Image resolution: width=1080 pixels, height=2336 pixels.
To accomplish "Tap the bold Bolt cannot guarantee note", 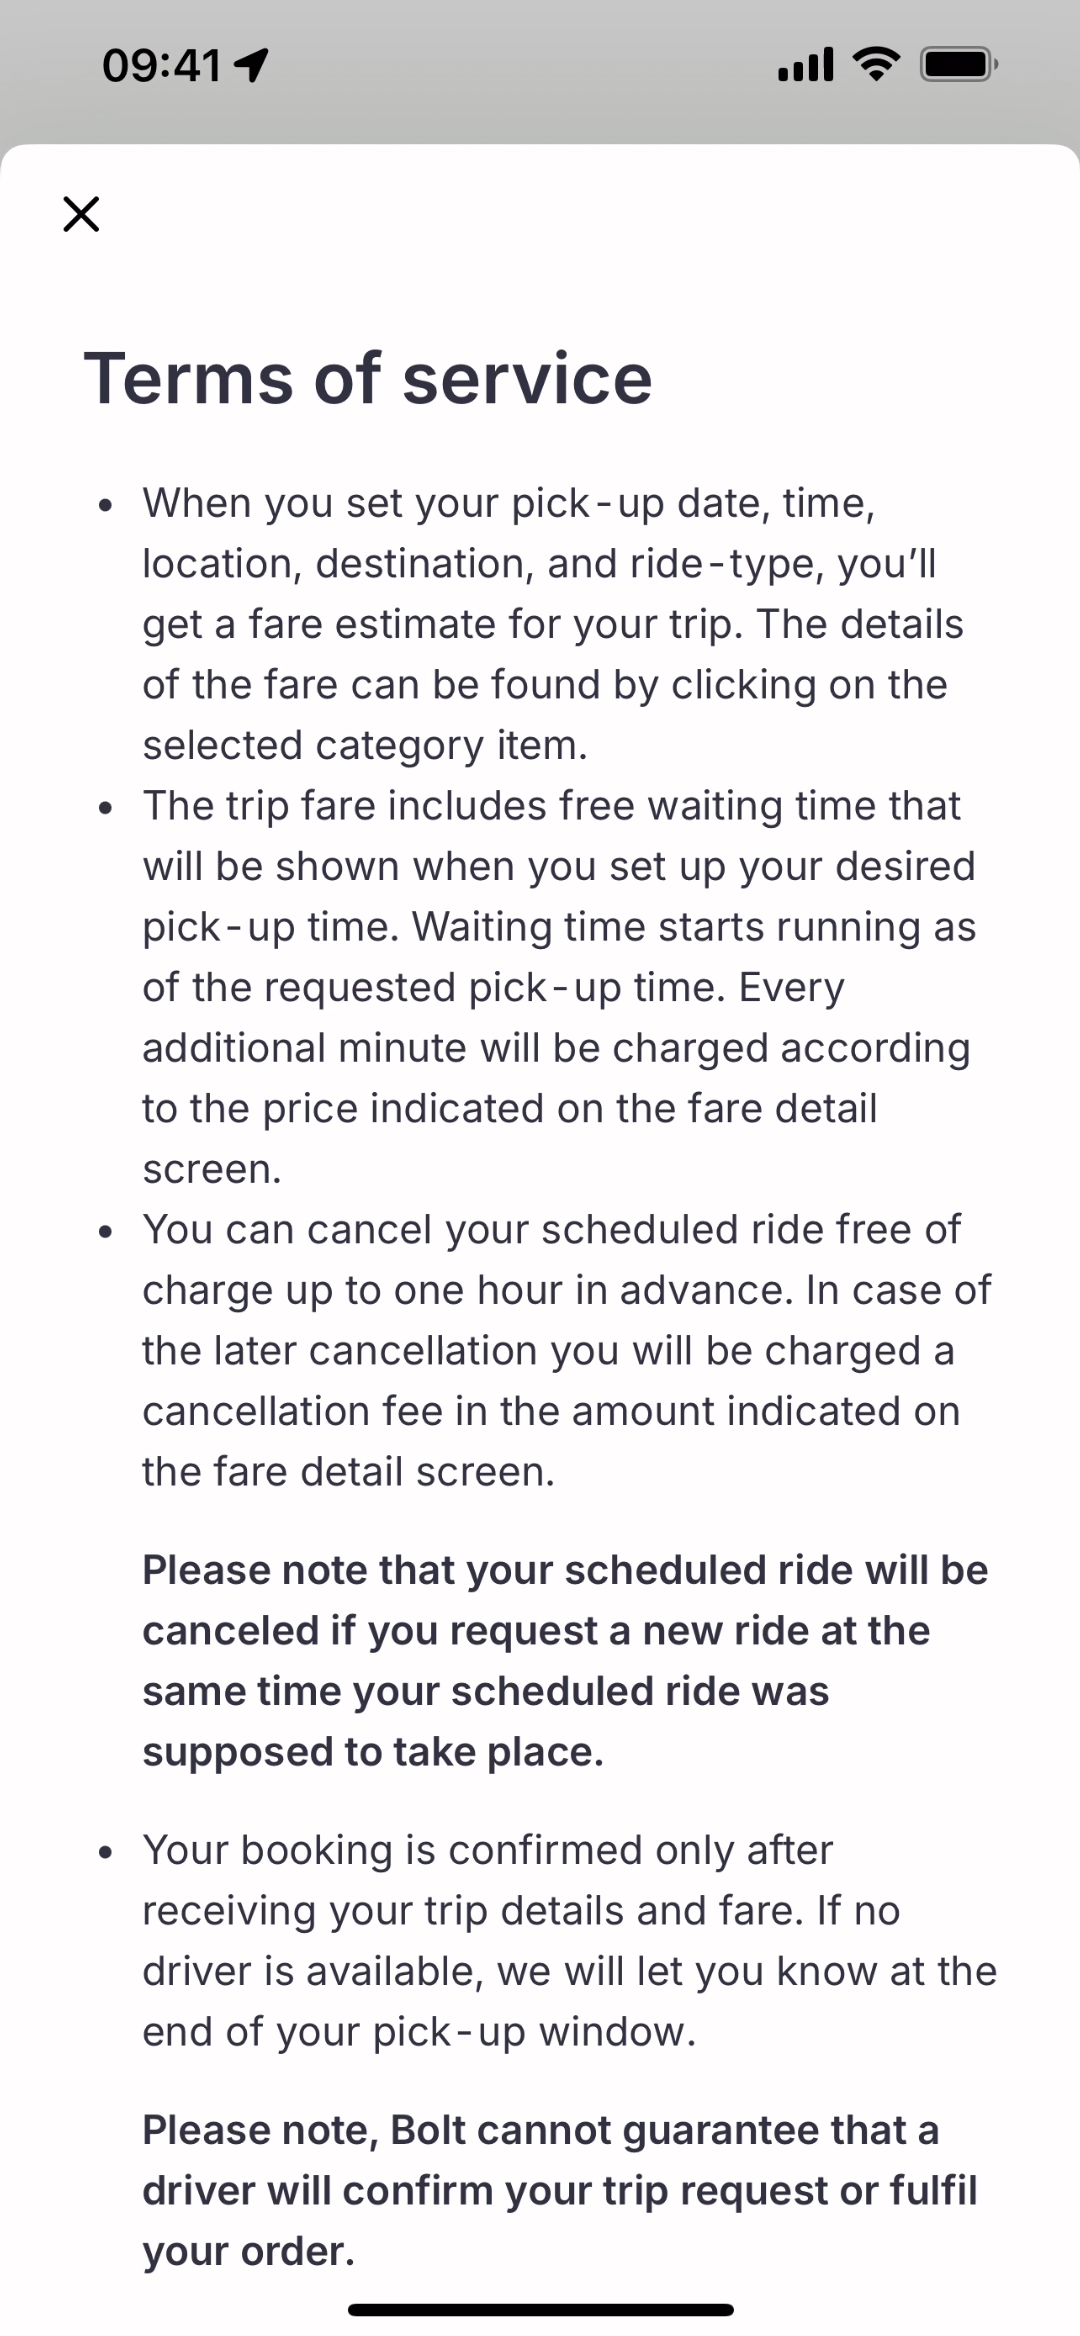I will point(558,2190).
